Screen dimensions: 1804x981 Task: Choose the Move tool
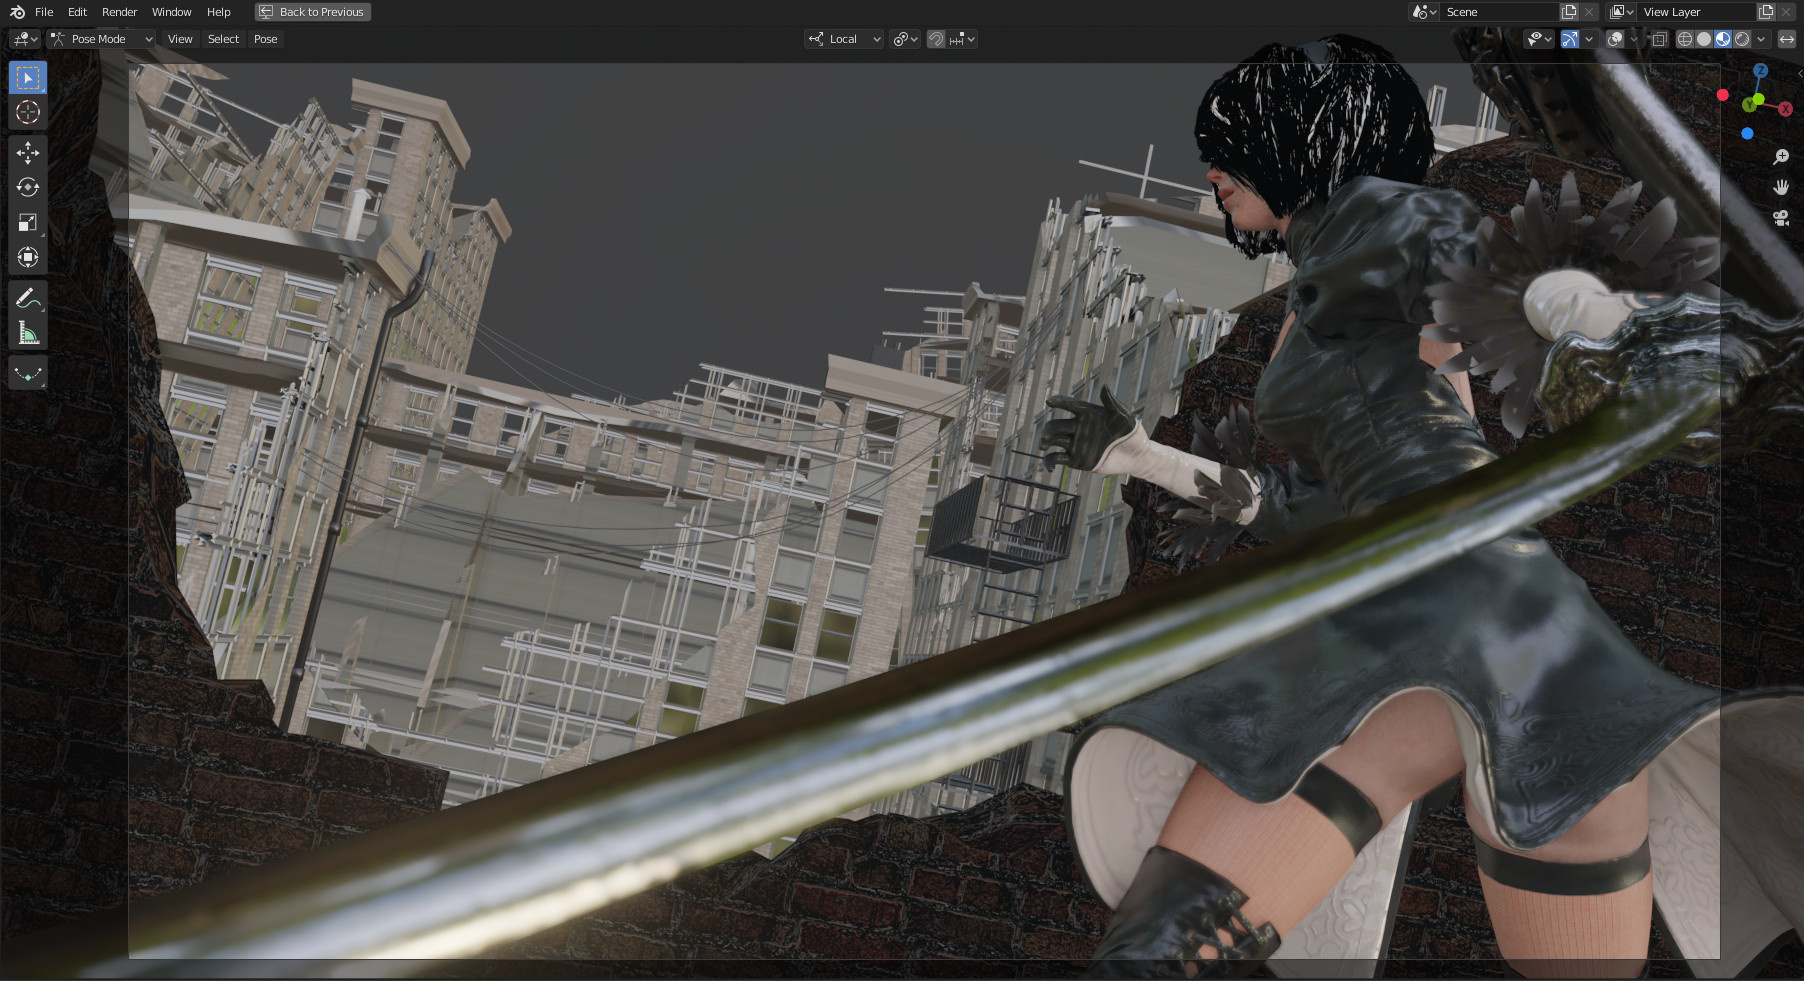pos(28,152)
